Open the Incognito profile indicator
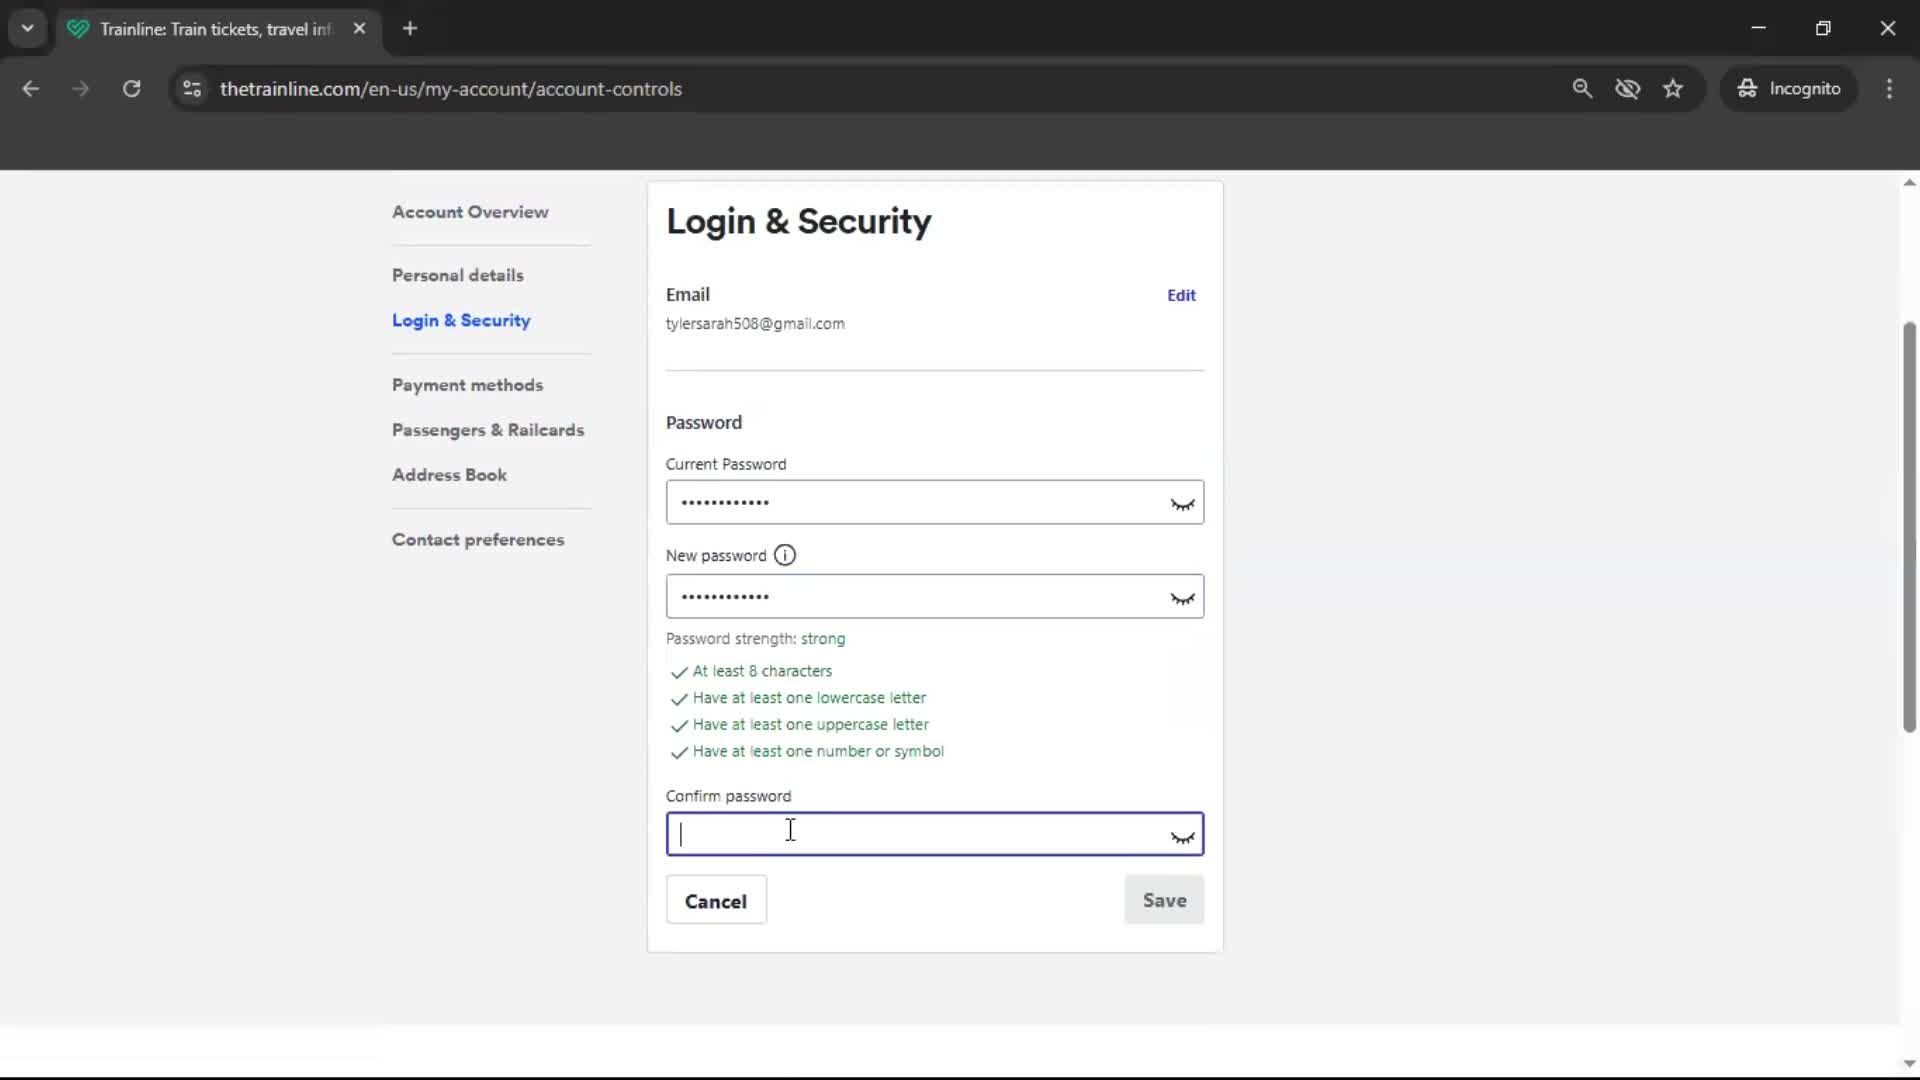The image size is (1920, 1080). pyautogui.click(x=1789, y=88)
